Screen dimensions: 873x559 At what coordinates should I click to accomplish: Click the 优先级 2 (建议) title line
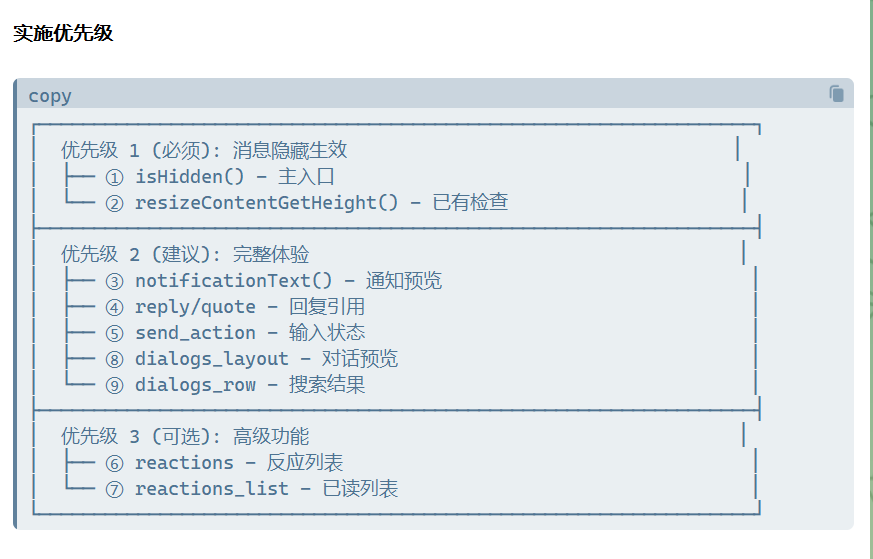[x=185, y=254]
